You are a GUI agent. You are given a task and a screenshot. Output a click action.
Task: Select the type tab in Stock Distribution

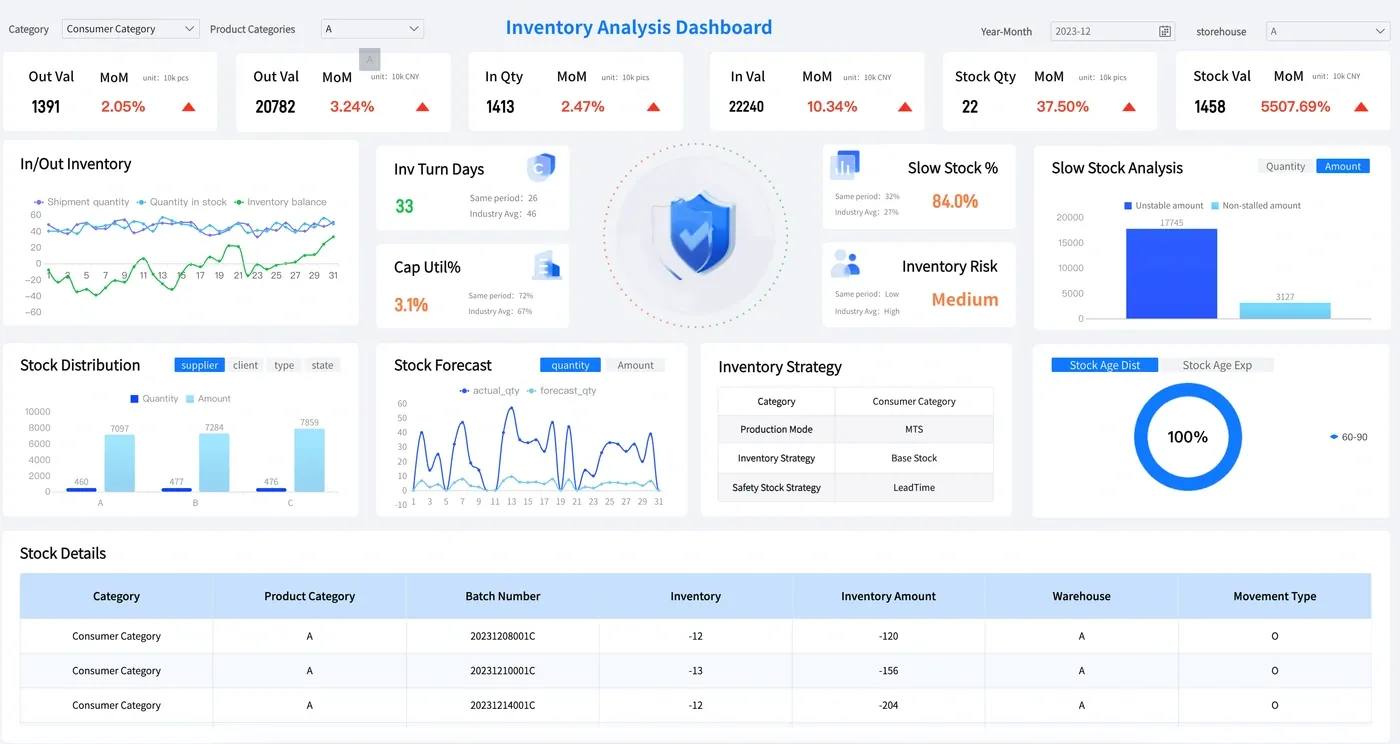click(x=284, y=365)
